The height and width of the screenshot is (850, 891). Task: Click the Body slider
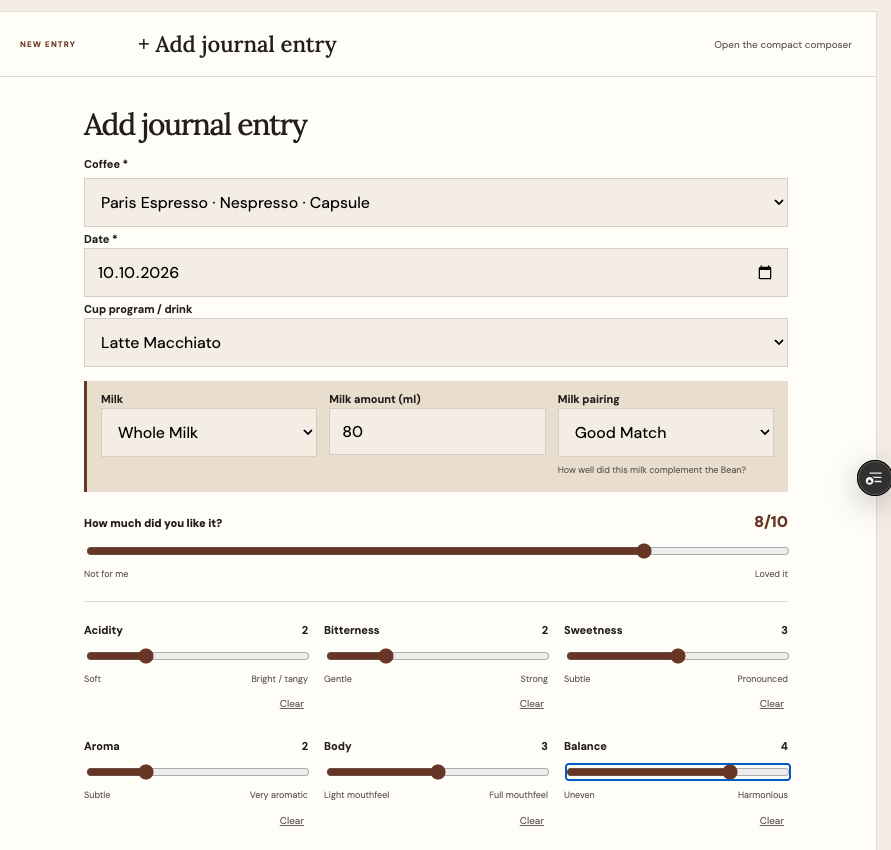point(438,772)
